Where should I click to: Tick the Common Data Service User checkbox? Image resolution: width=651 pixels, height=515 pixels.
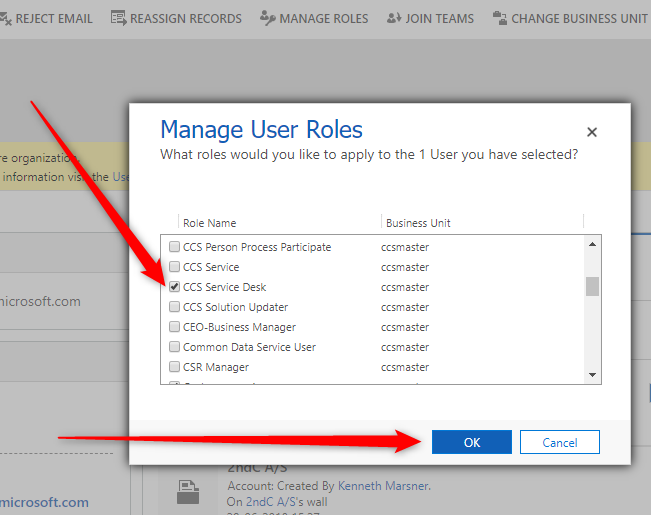click(x=174, y=347)
